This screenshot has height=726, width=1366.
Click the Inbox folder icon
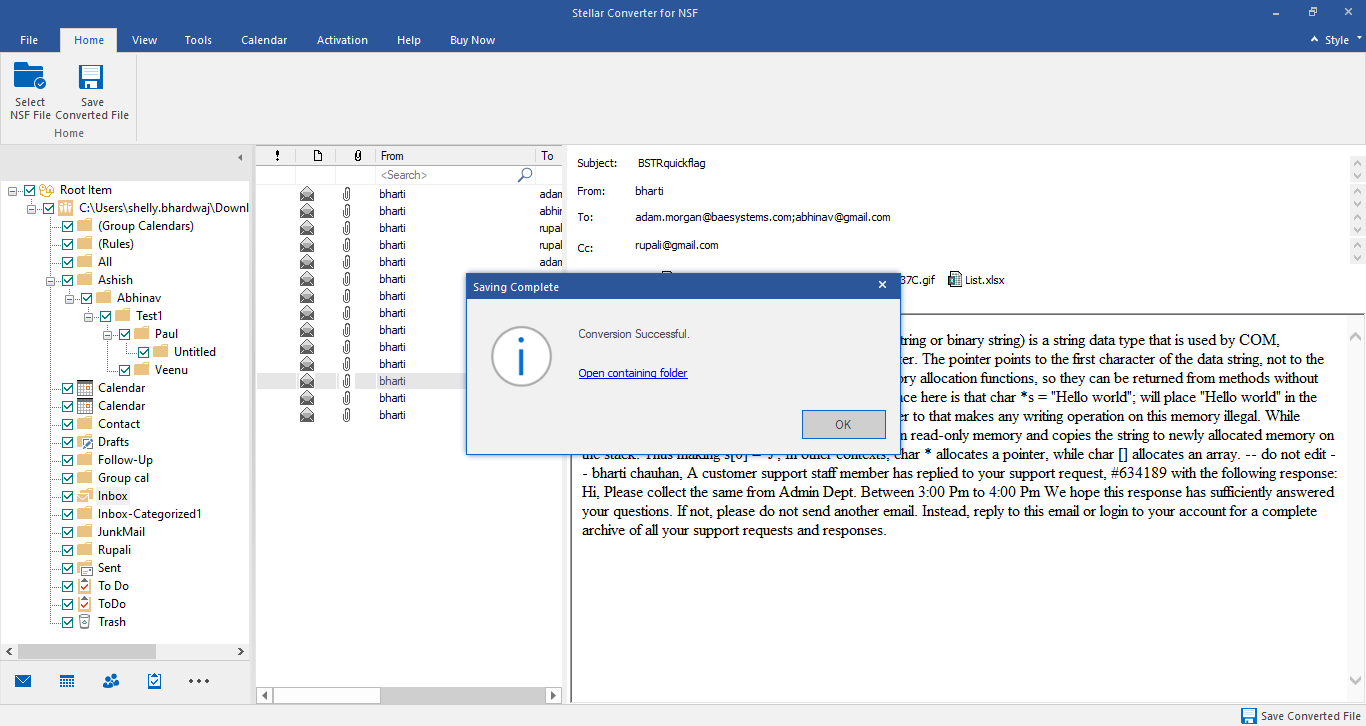[85, 496]
